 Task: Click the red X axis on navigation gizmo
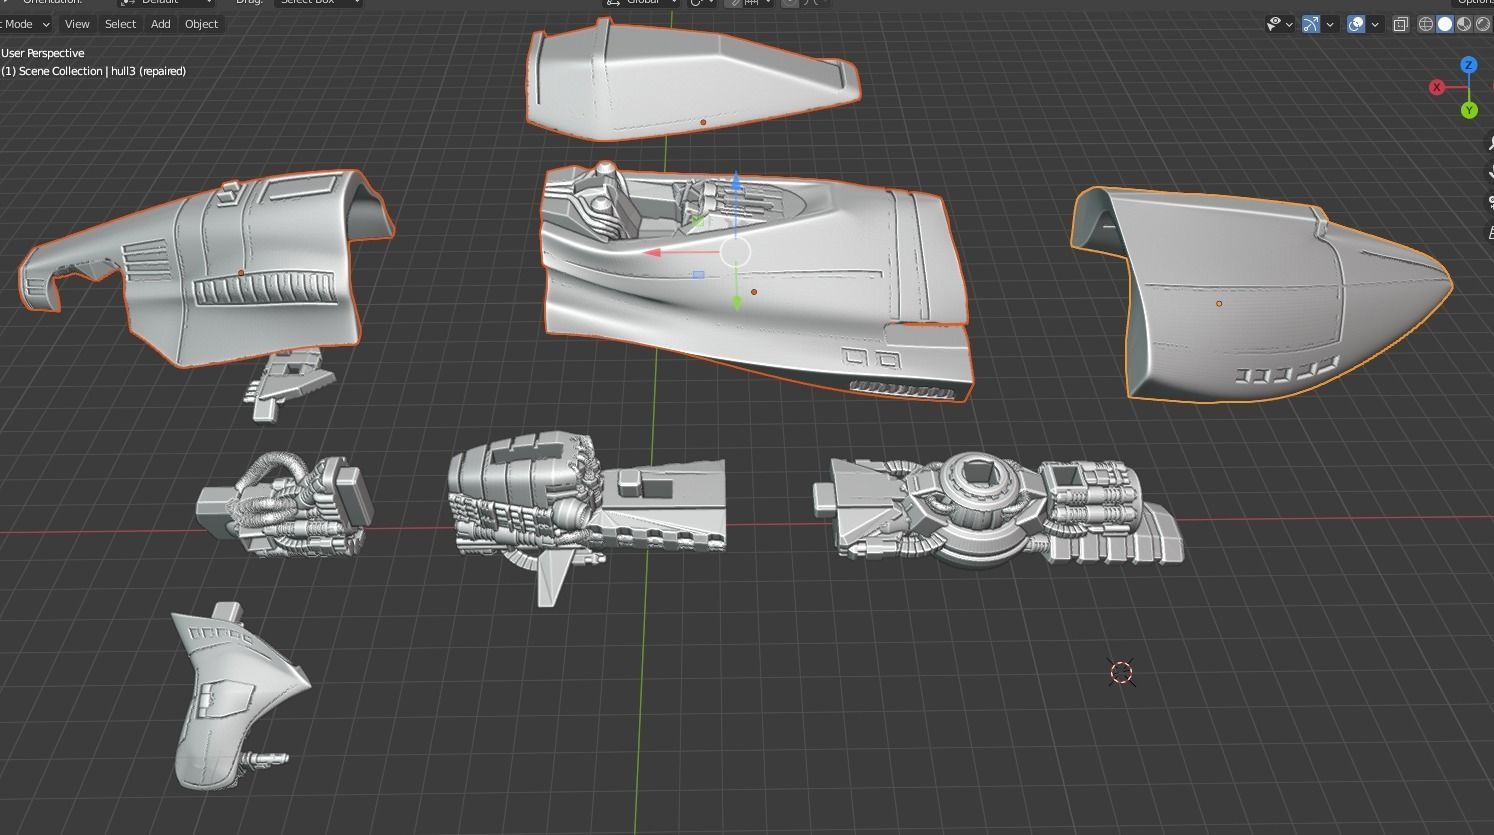pos(1437,87)
